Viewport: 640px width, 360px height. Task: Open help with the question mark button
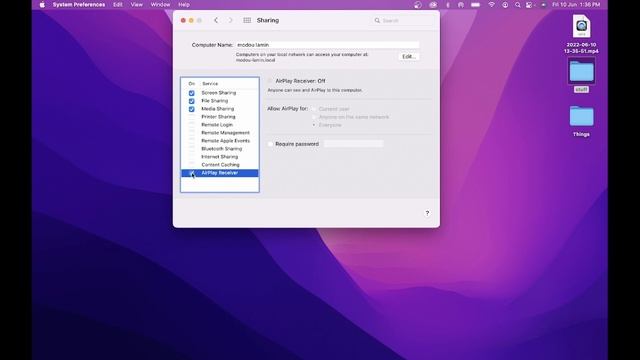[427, 213]
